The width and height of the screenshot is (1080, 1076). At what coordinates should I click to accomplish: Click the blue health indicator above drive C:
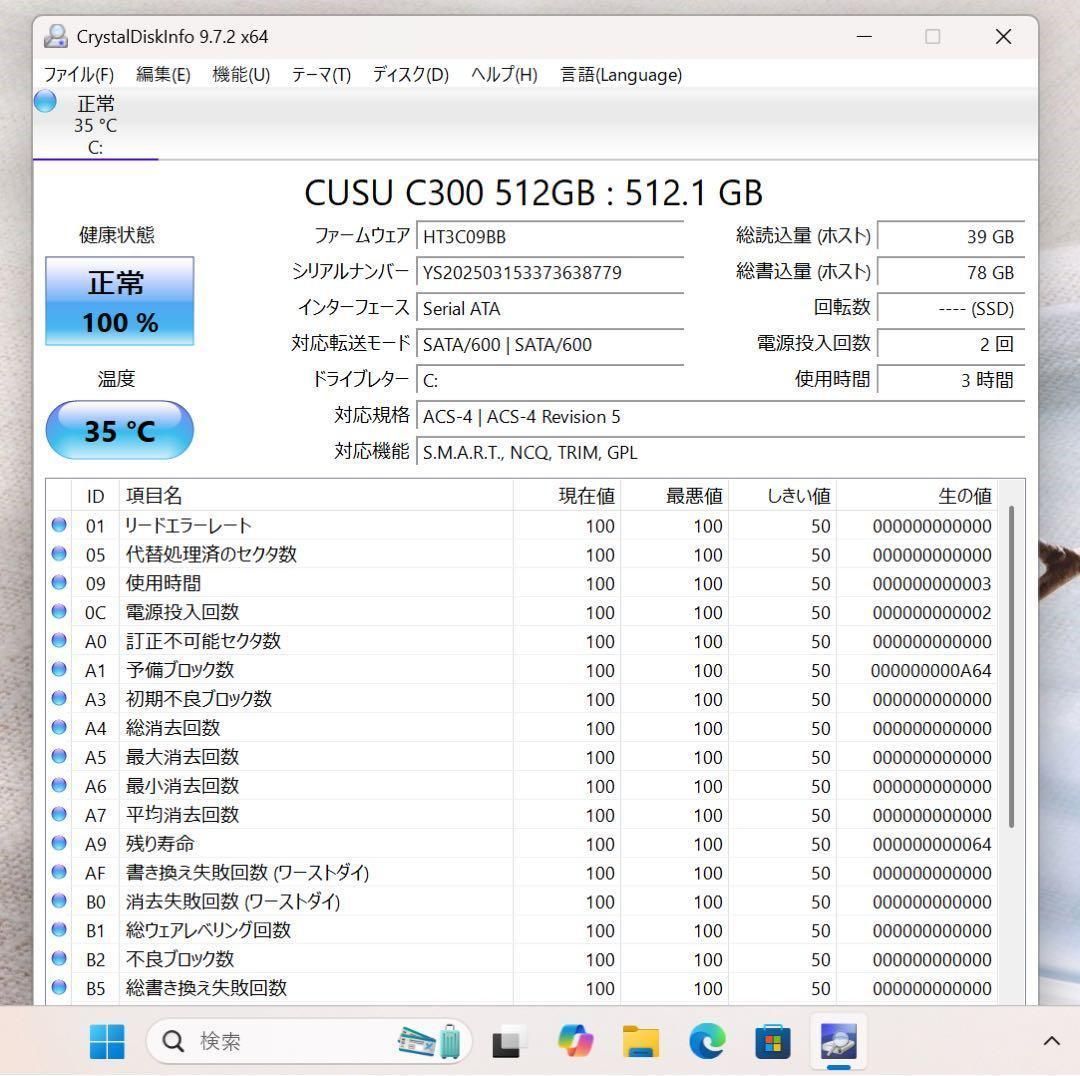[44, 101]
